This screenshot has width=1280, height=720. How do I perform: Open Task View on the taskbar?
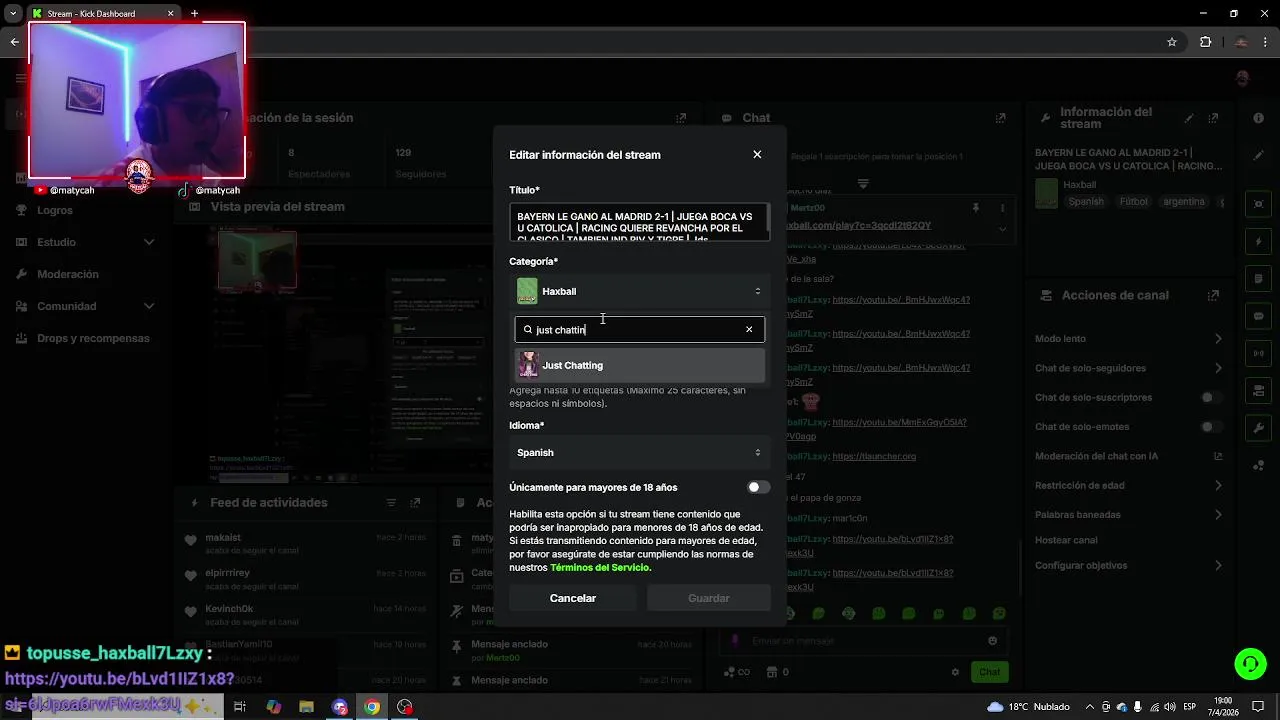(240, 707)
